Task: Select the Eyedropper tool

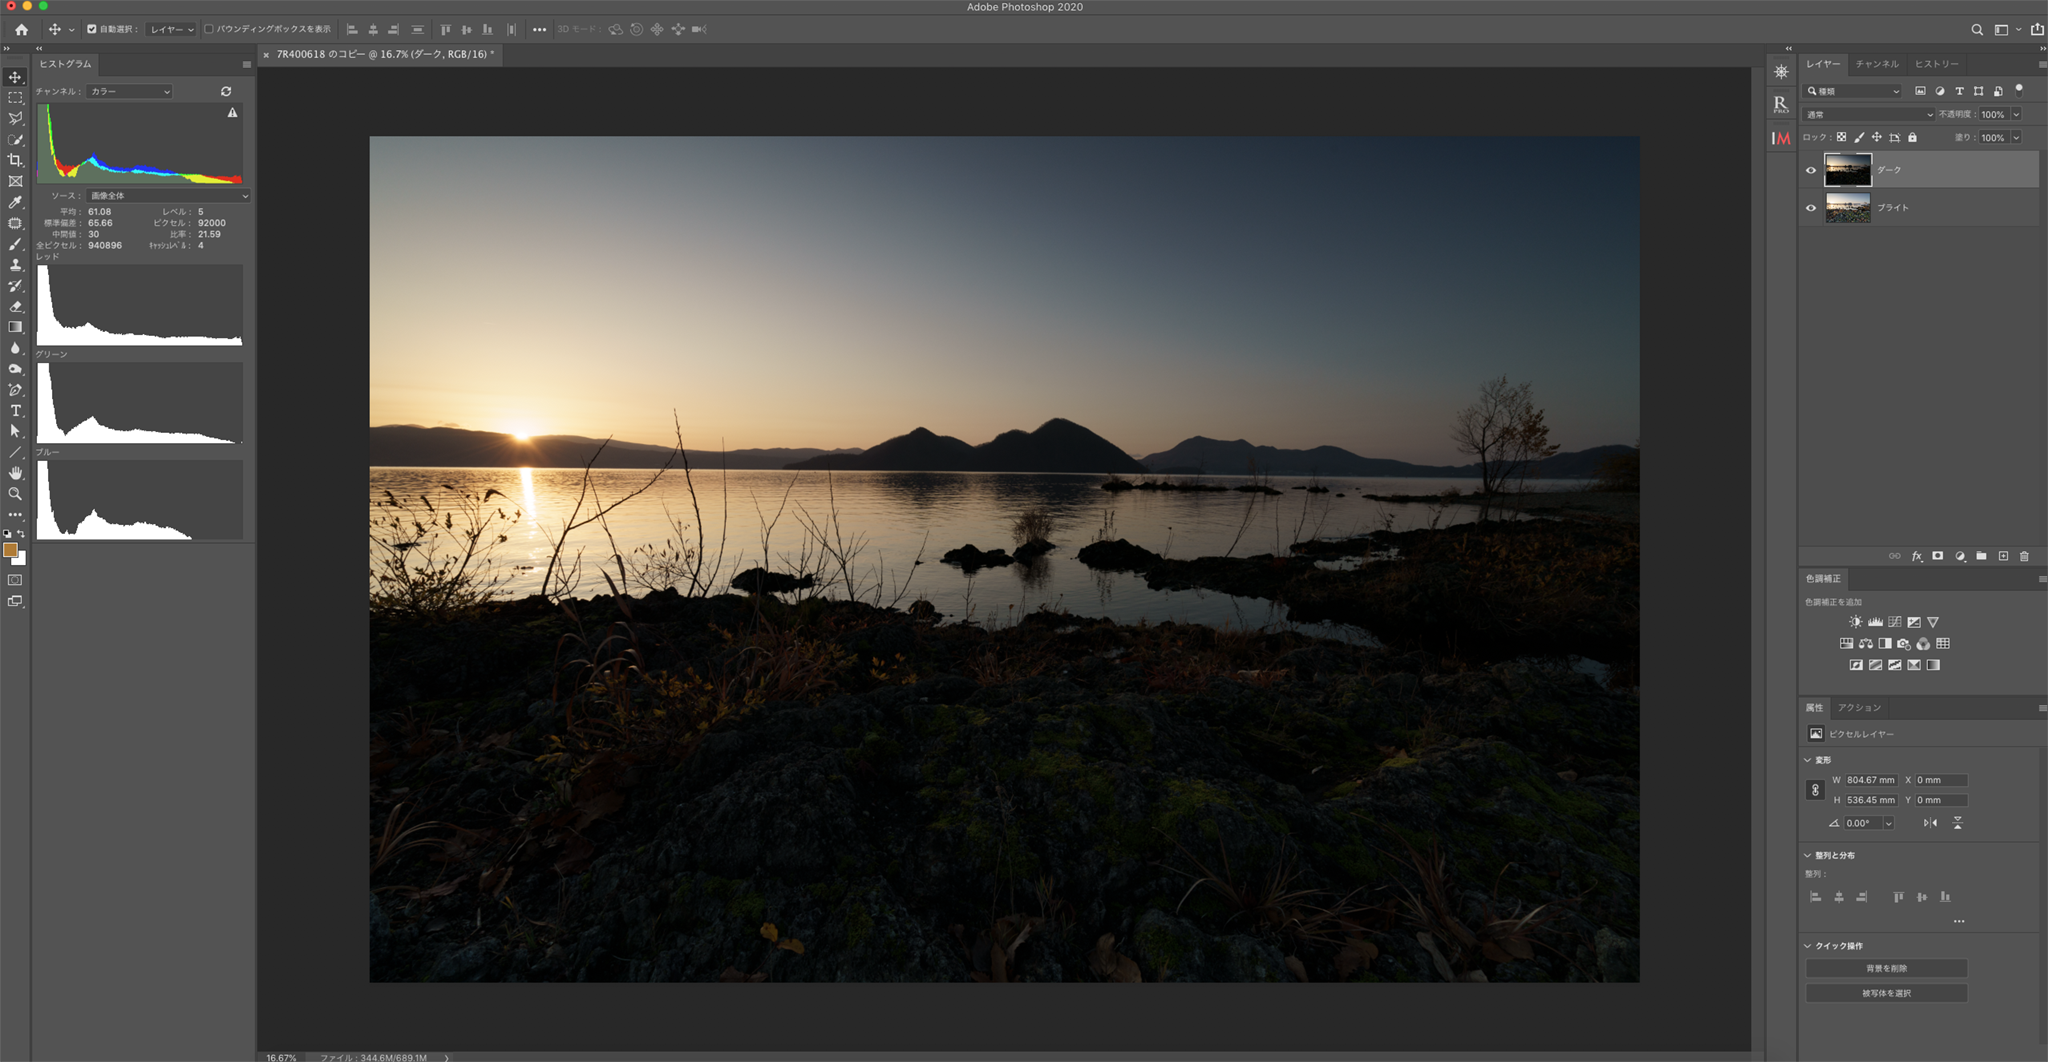Action: (x=15, y=202)
